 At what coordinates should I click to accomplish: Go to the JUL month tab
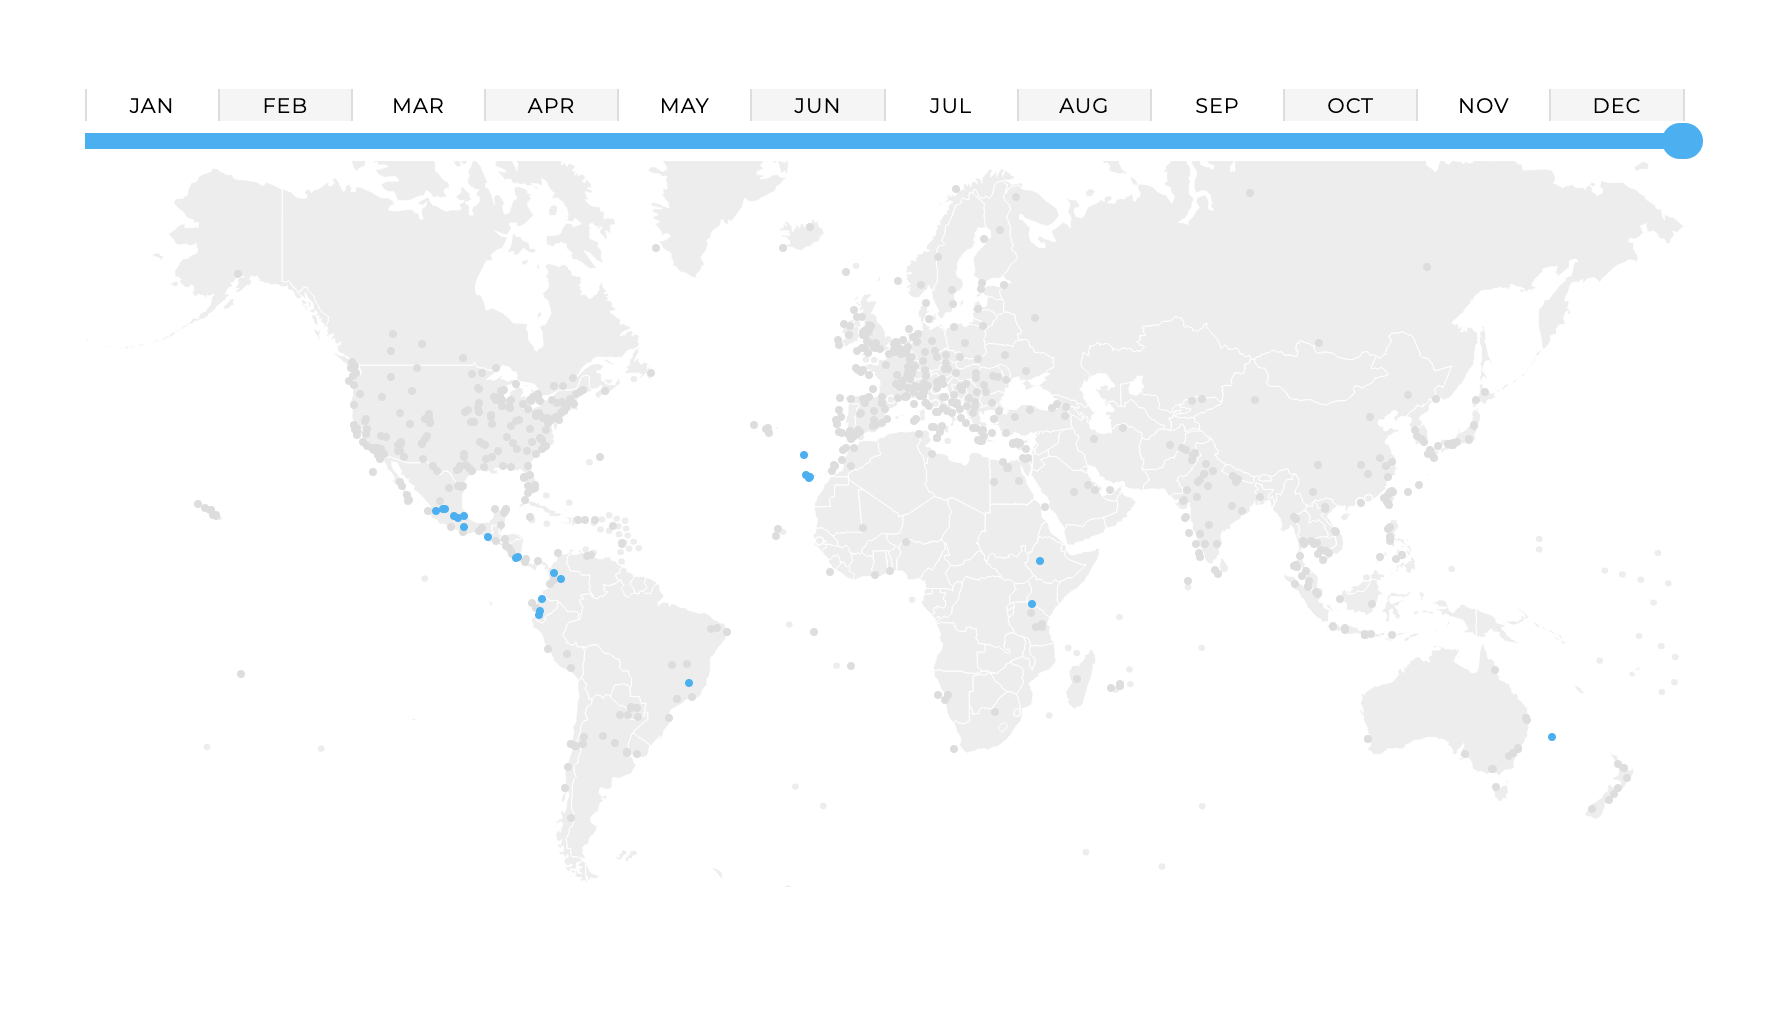tap(950, 106)
